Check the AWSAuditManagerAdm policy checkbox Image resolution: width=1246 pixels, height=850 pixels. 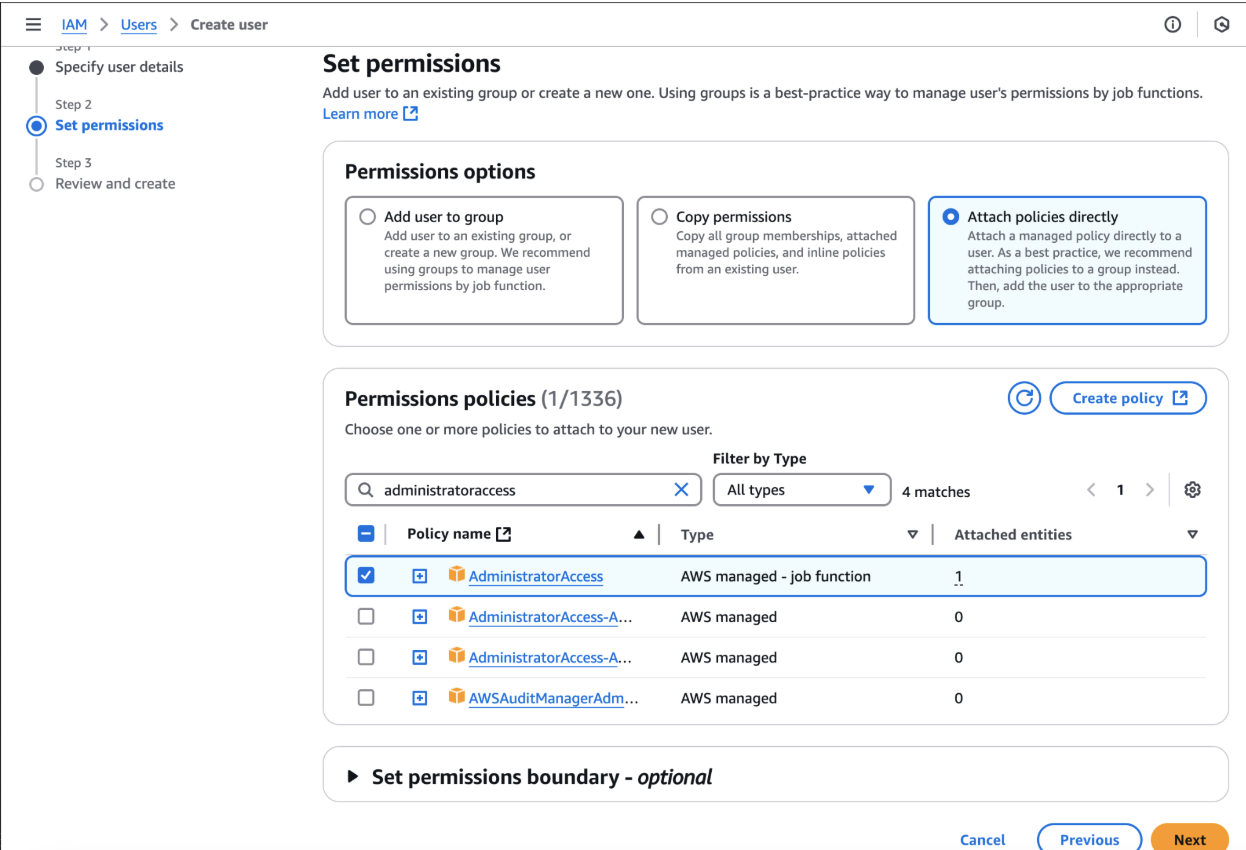(x=366, y=697)
